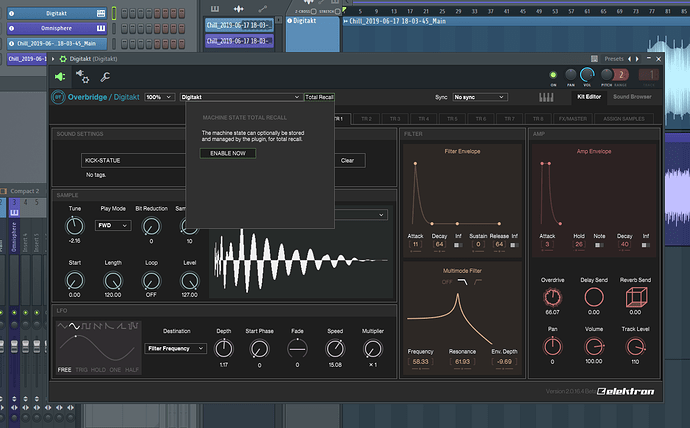The image size is (690, 428).
Task: Click the ENABLE NOW button
Action: pos(228,153)
